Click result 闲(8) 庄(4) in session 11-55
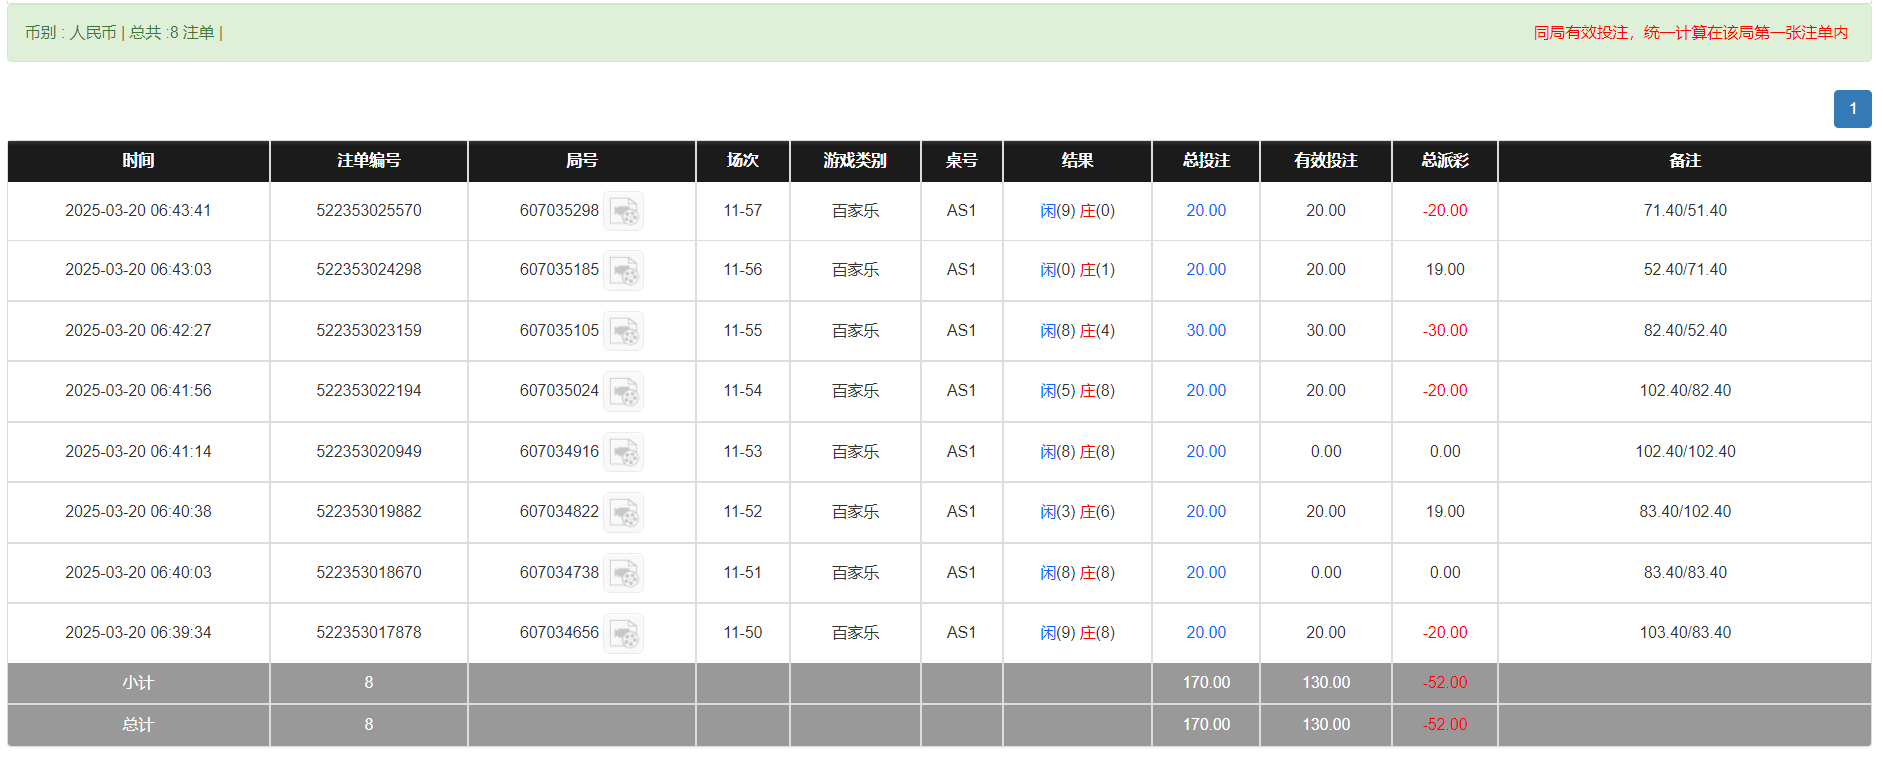Image resolution: width=1883 pixels, height=768 pixels. (1077, 331)
